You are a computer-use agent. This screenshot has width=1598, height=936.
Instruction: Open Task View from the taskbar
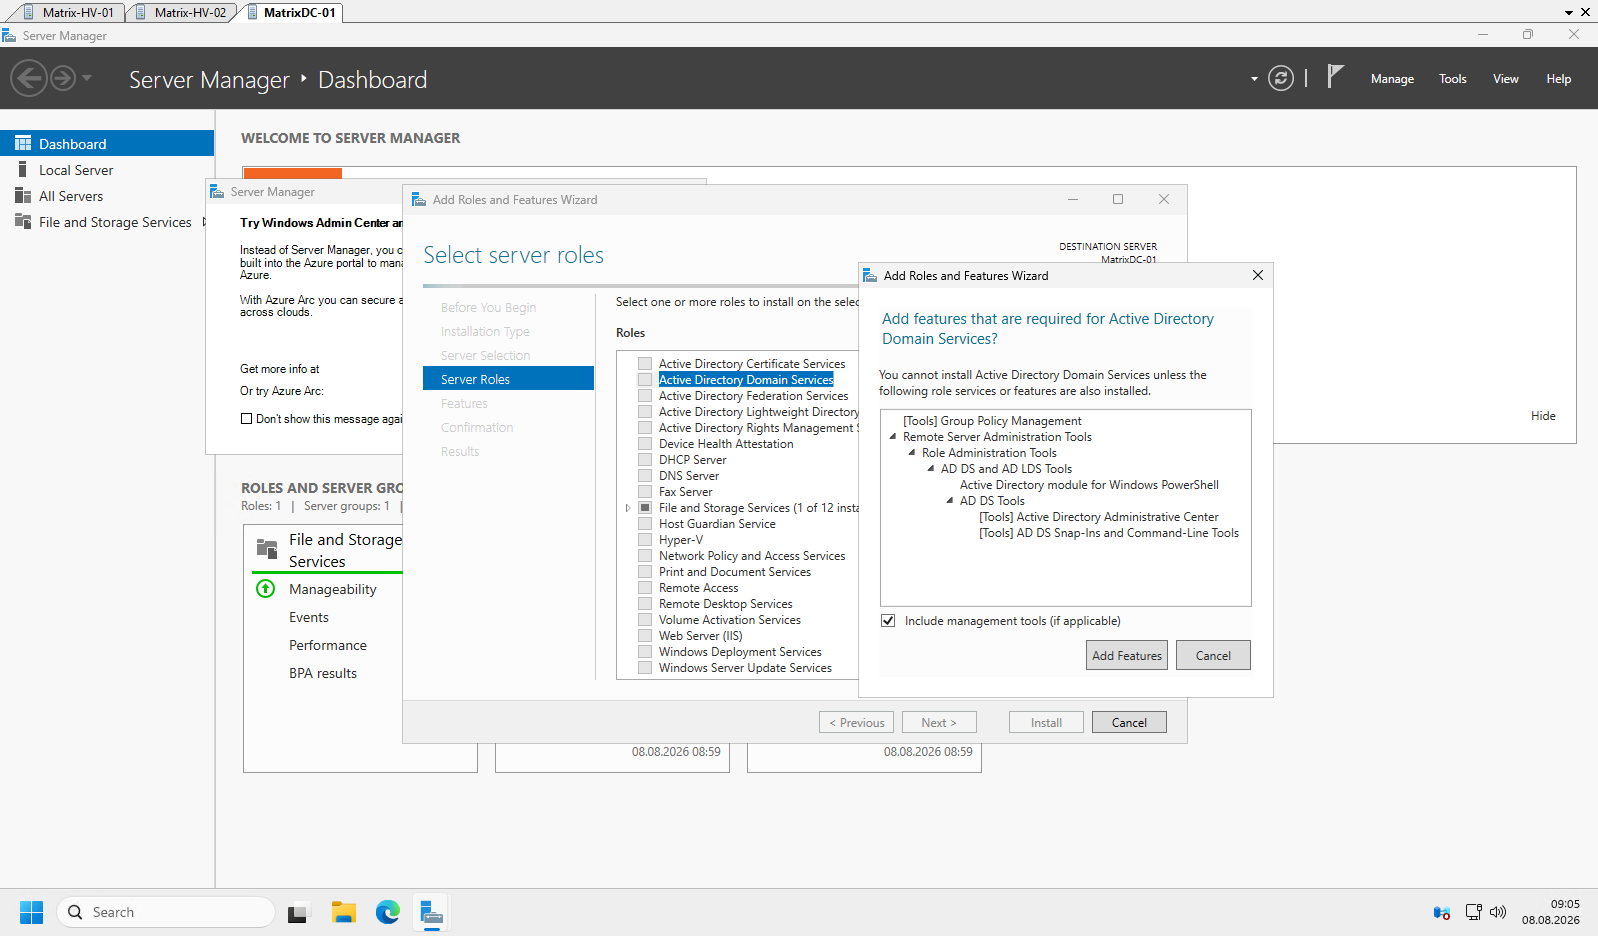(297, 912)
